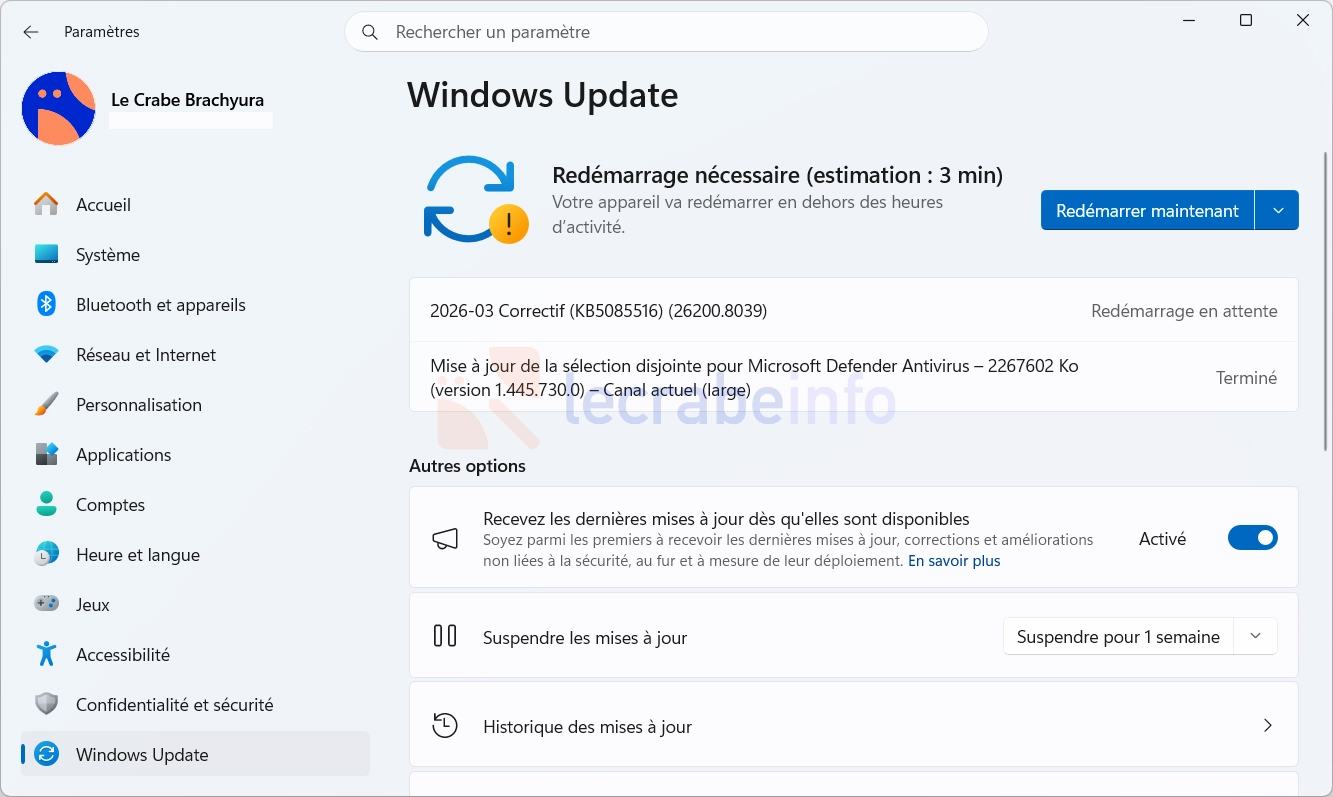Image resolution: width=1333 pixels, height=797 pixels.
Task: Open the Suspendre pour 1 semaine dropdown arrow
Action: (x=1256, y=637)
